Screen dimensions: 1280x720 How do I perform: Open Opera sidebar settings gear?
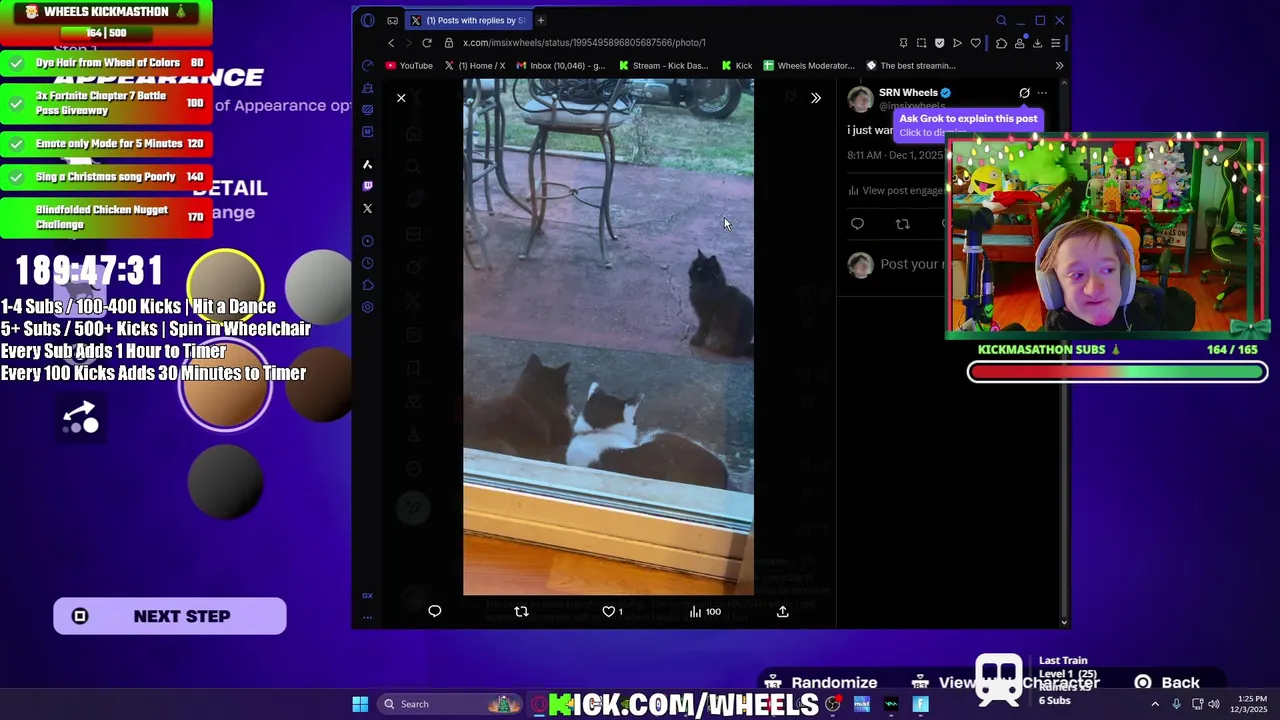pyautogui.click(x=368, y=307)
